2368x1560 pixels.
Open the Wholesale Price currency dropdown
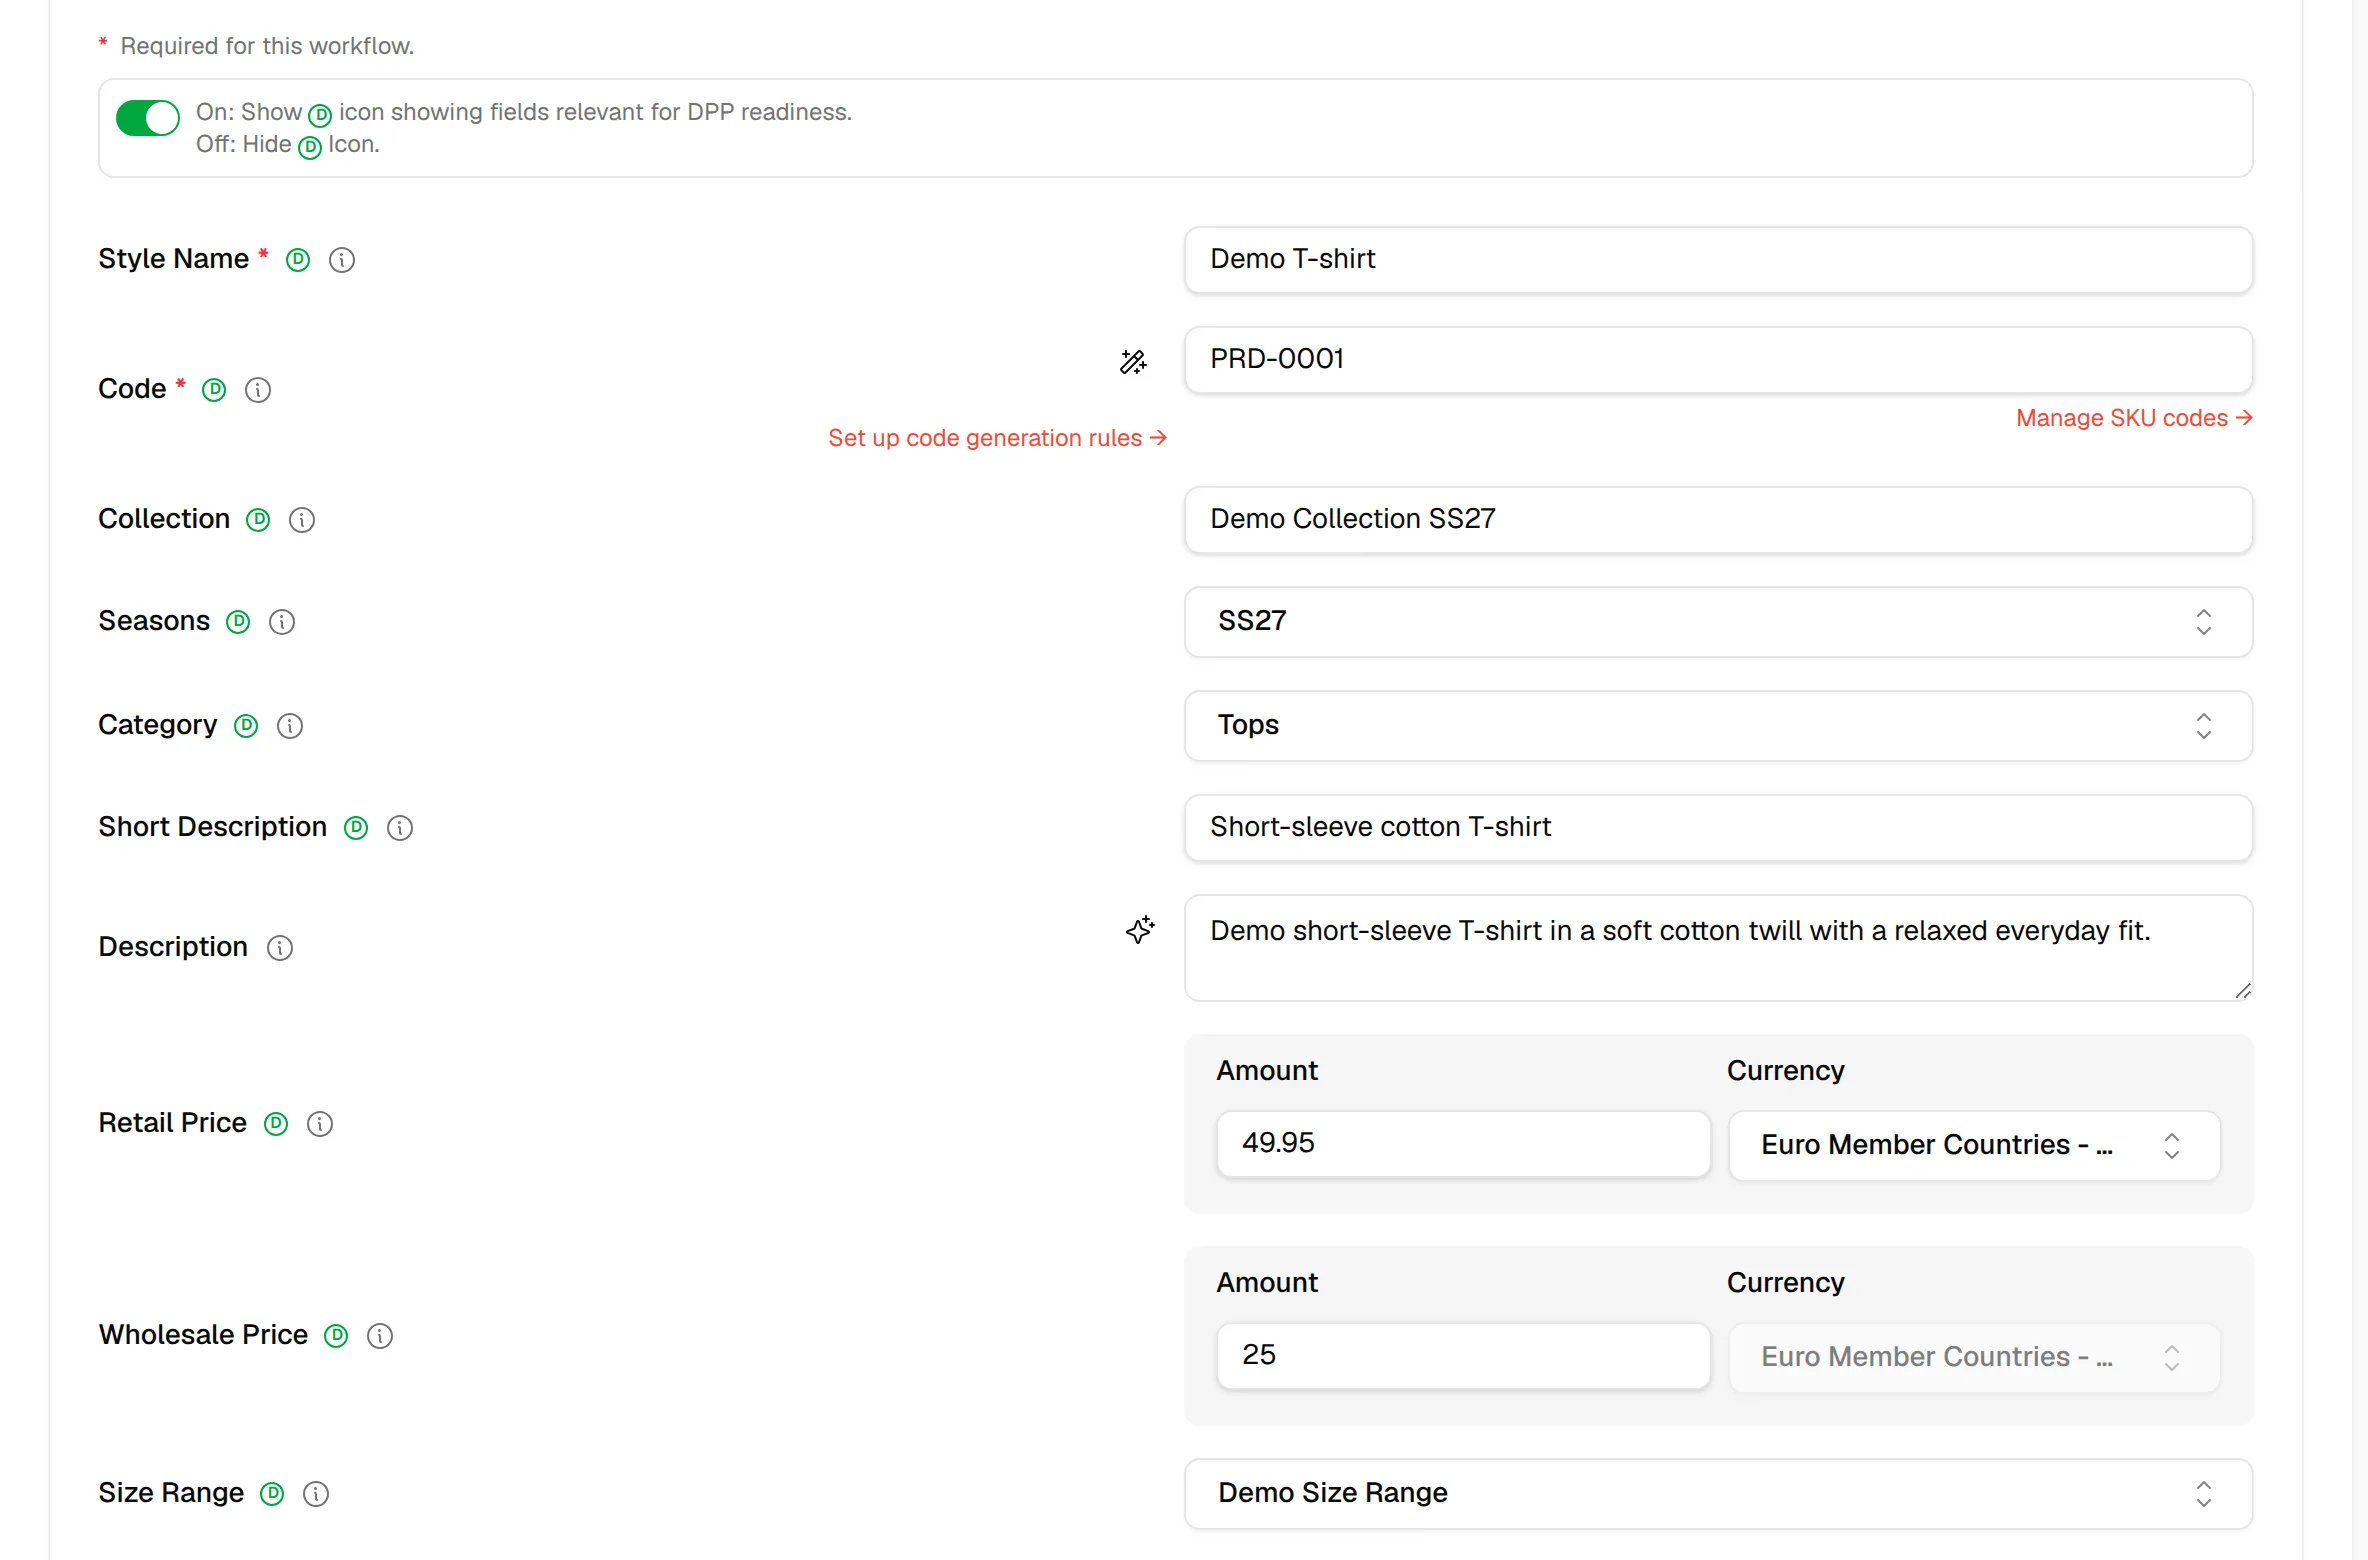1974,1358
